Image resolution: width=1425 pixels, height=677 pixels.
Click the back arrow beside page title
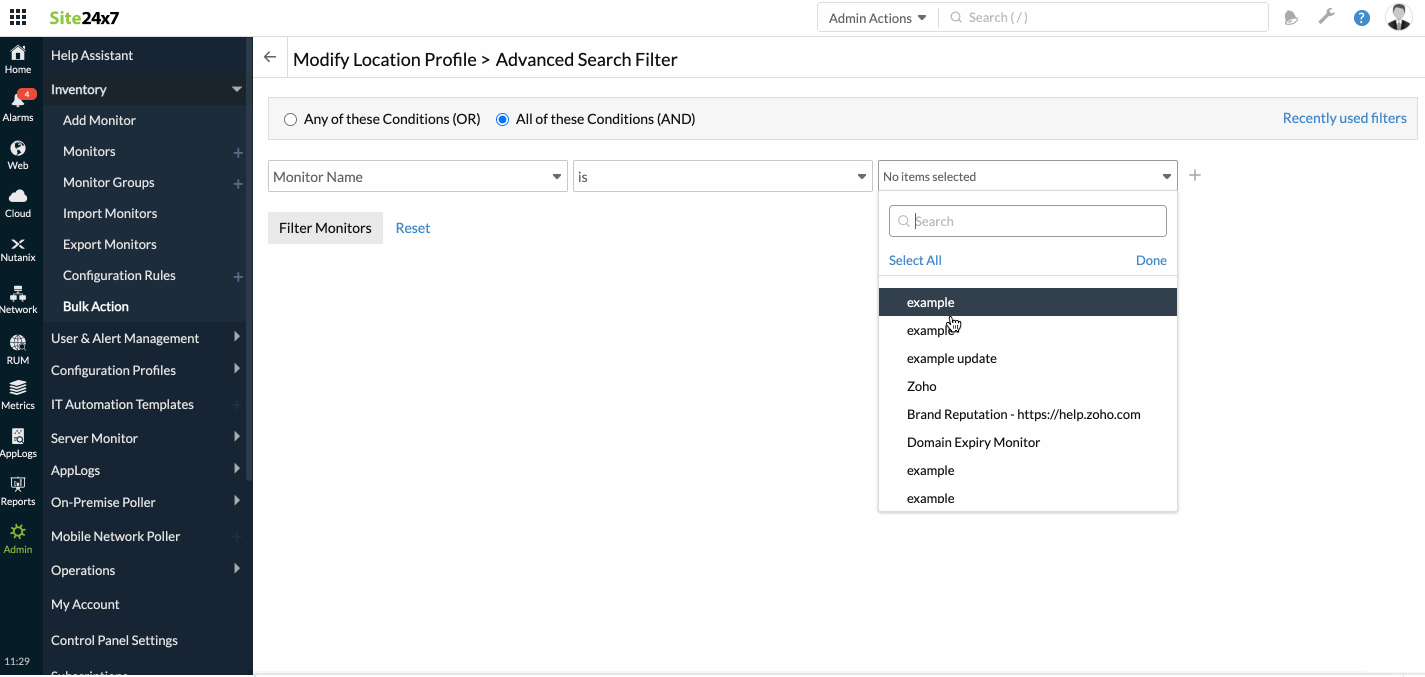click(270, 58)
